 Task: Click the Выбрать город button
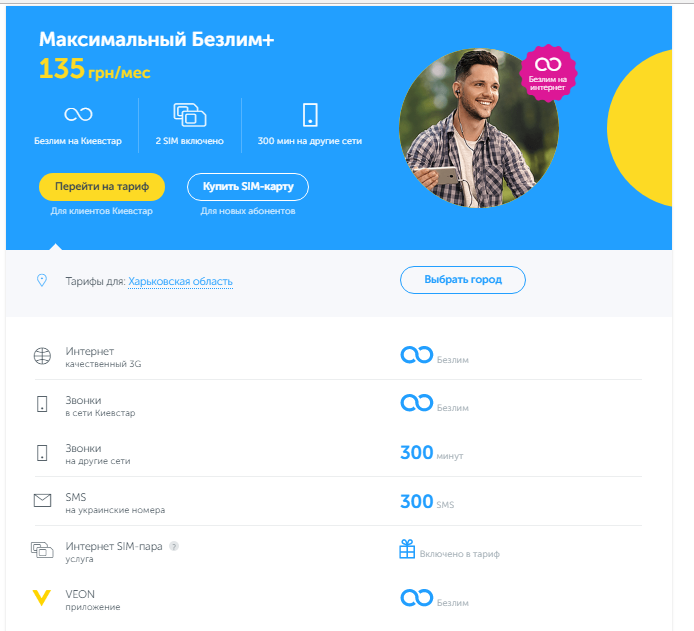[463, 280]
